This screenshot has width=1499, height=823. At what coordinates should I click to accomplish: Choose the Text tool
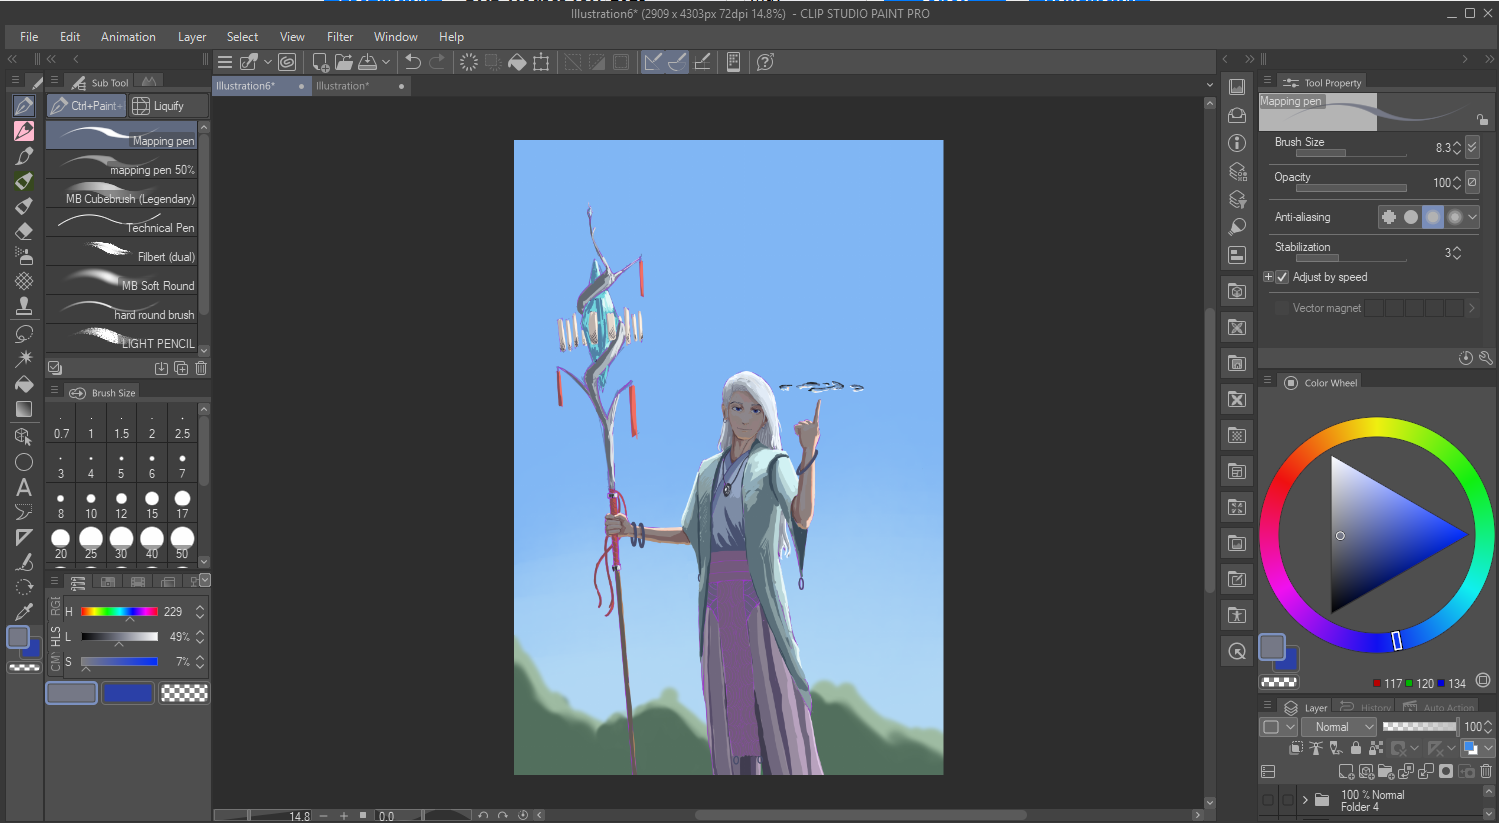pos(24,487)
